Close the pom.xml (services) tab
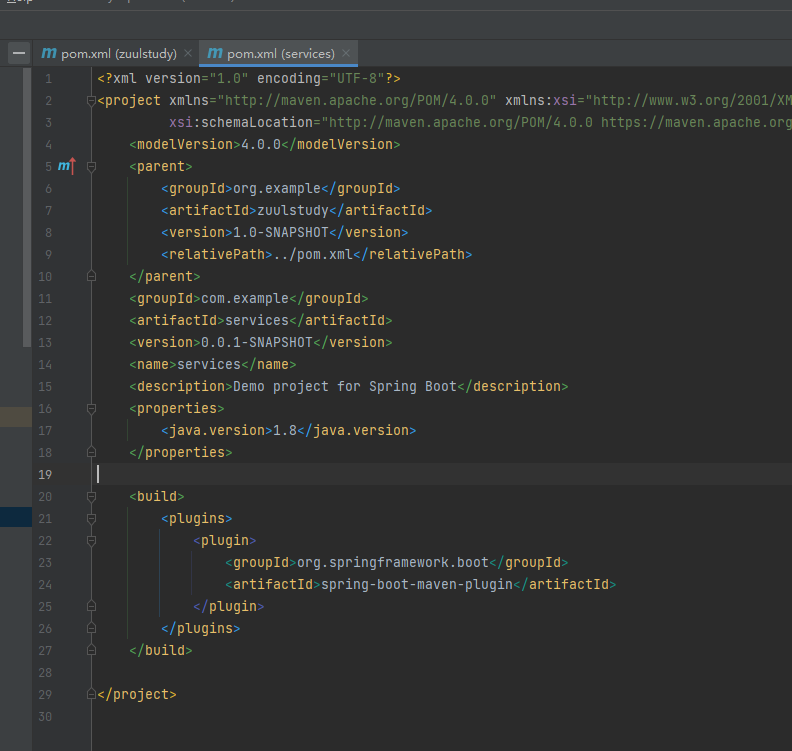792x751 pixels. tap(346, 53)
